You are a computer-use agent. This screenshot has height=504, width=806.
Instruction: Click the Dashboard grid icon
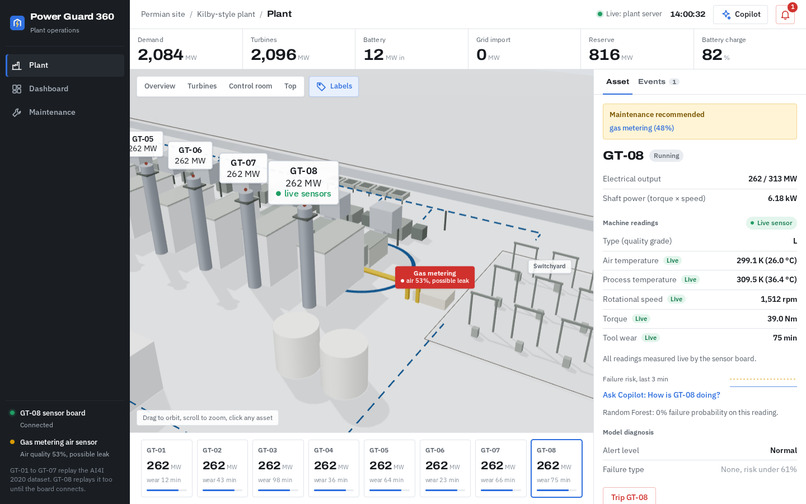pos(16,89)
